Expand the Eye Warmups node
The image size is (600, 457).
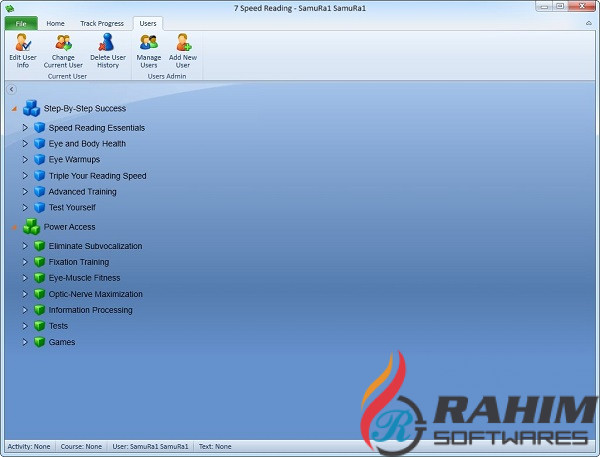(25, 159)
